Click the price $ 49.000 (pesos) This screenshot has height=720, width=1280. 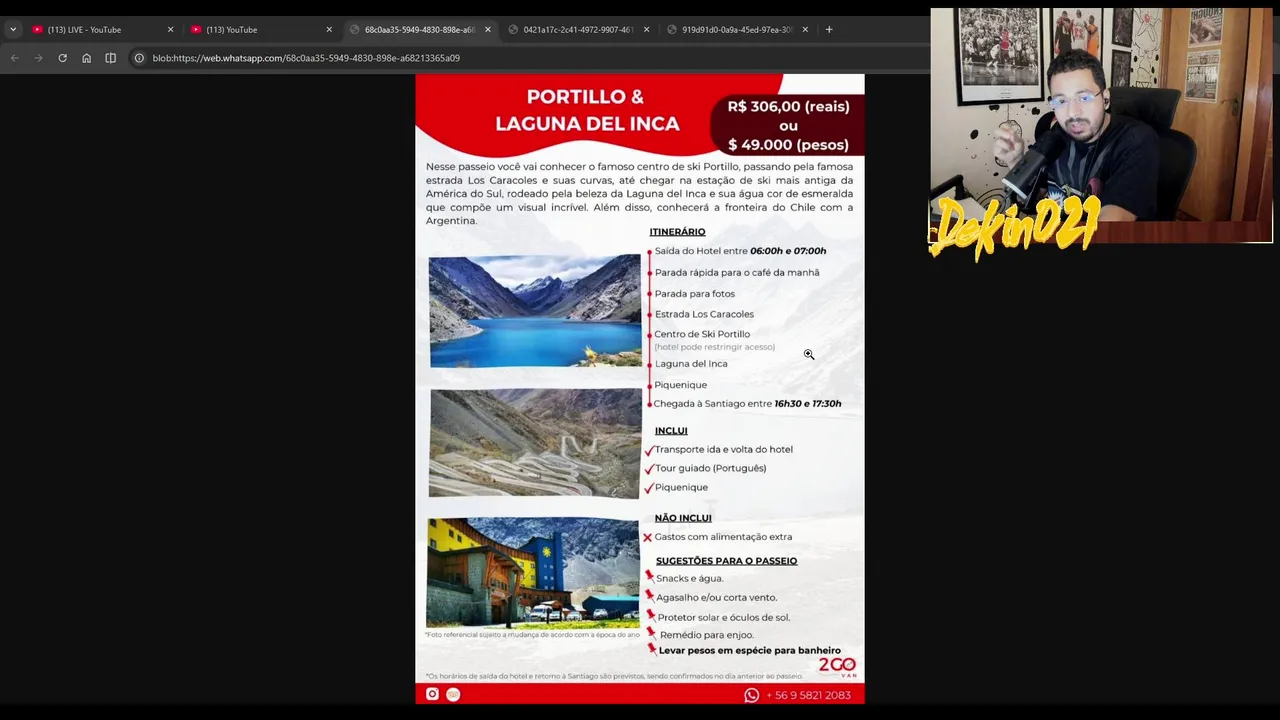788,145
